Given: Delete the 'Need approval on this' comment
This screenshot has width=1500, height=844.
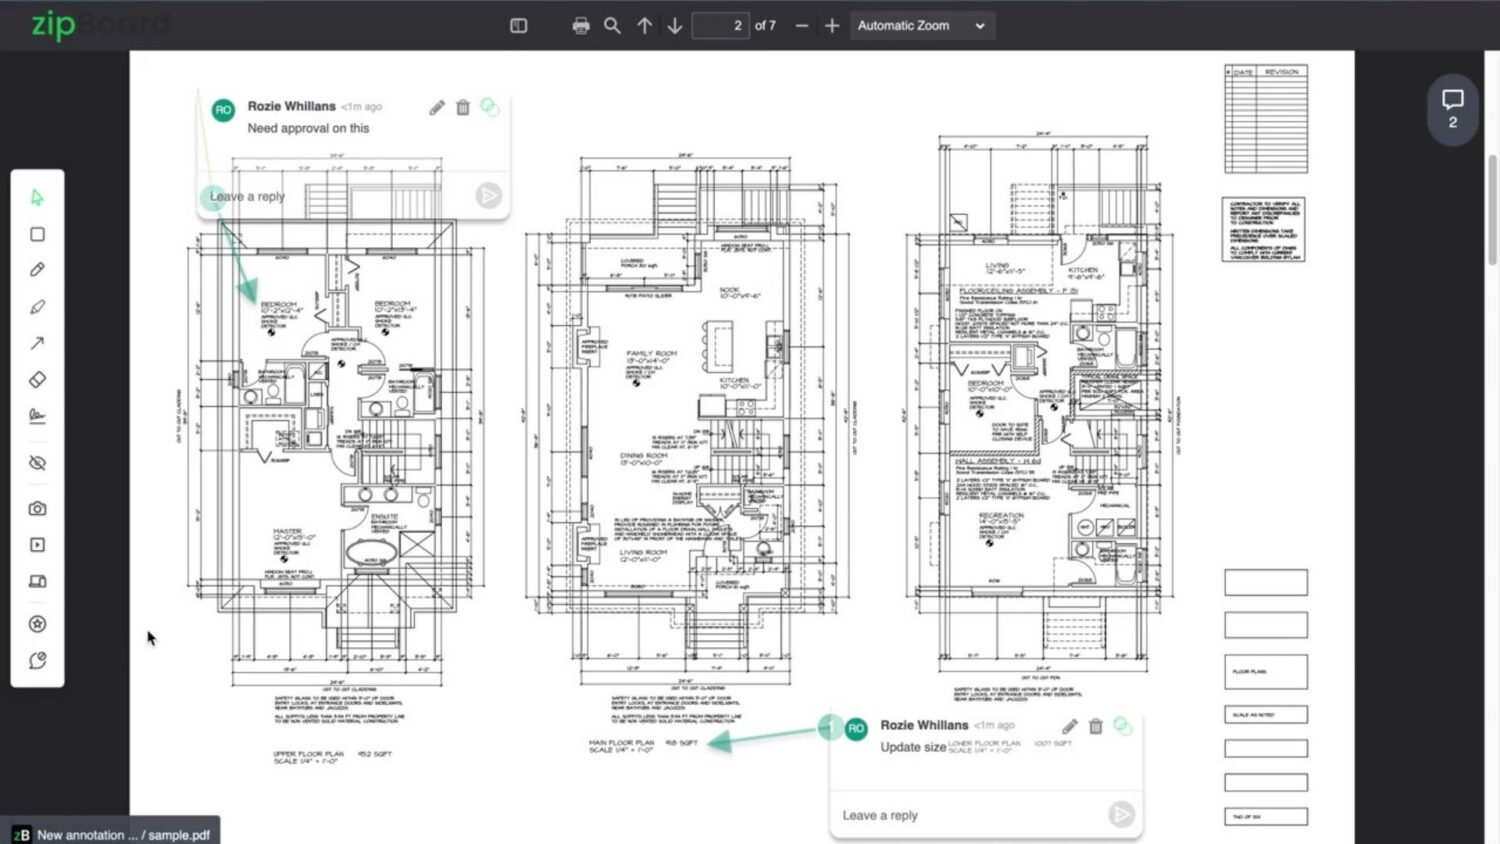Looking at the screenshot, I should [x=463, y=107].
